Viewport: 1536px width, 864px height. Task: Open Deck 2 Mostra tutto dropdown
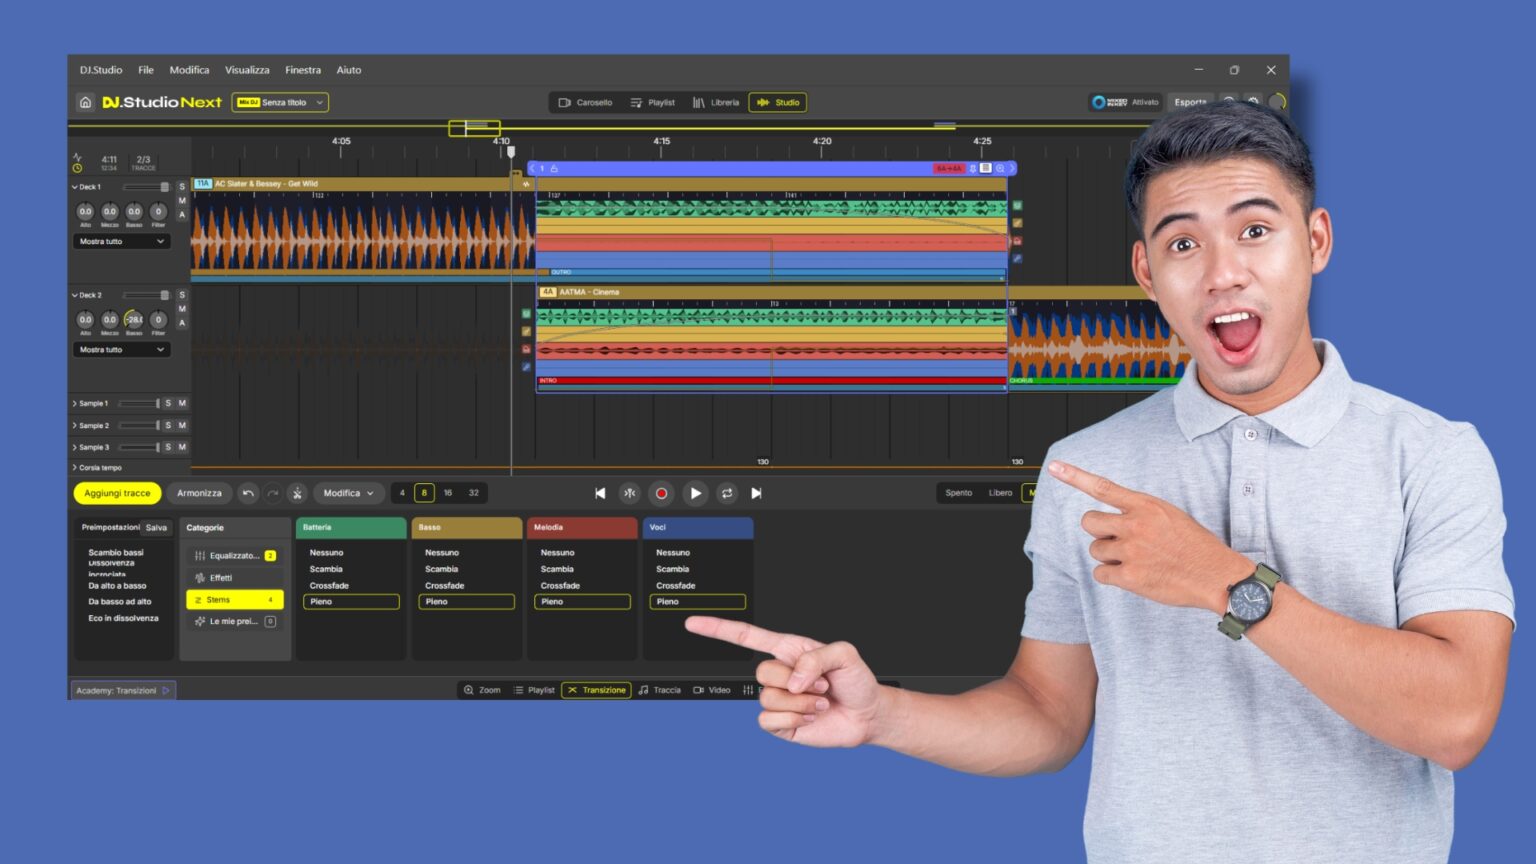tap(121, 349)
